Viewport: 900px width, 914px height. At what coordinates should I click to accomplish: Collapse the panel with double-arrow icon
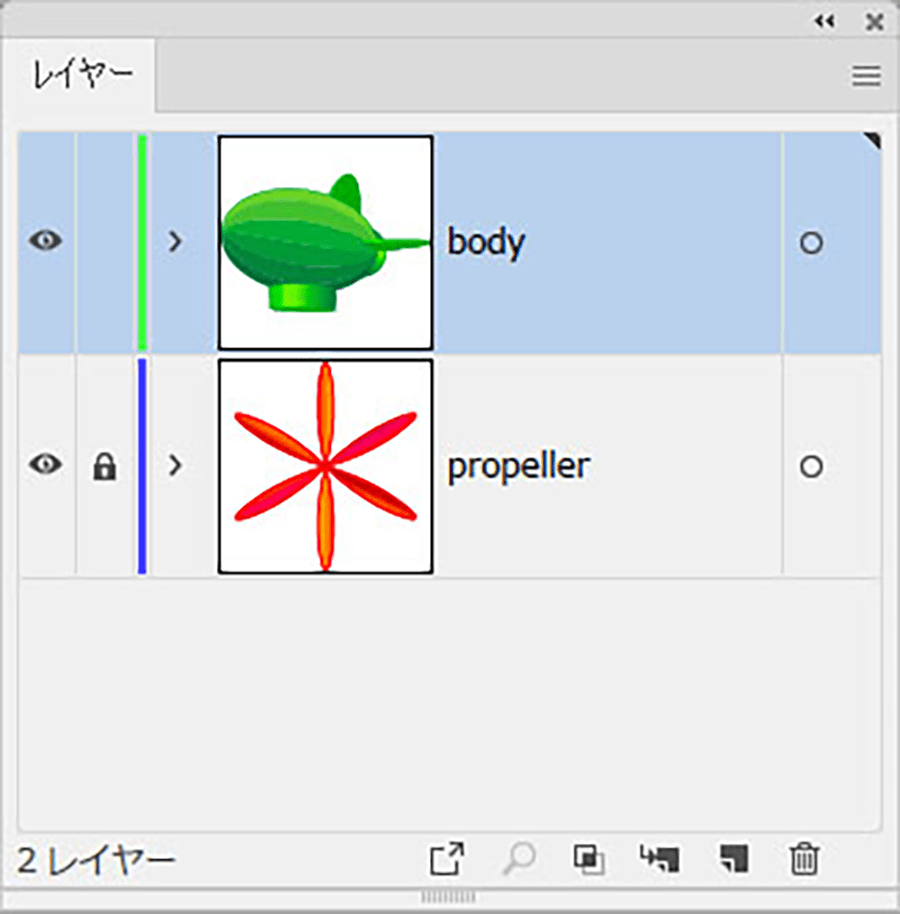click(x=825, y=22)
